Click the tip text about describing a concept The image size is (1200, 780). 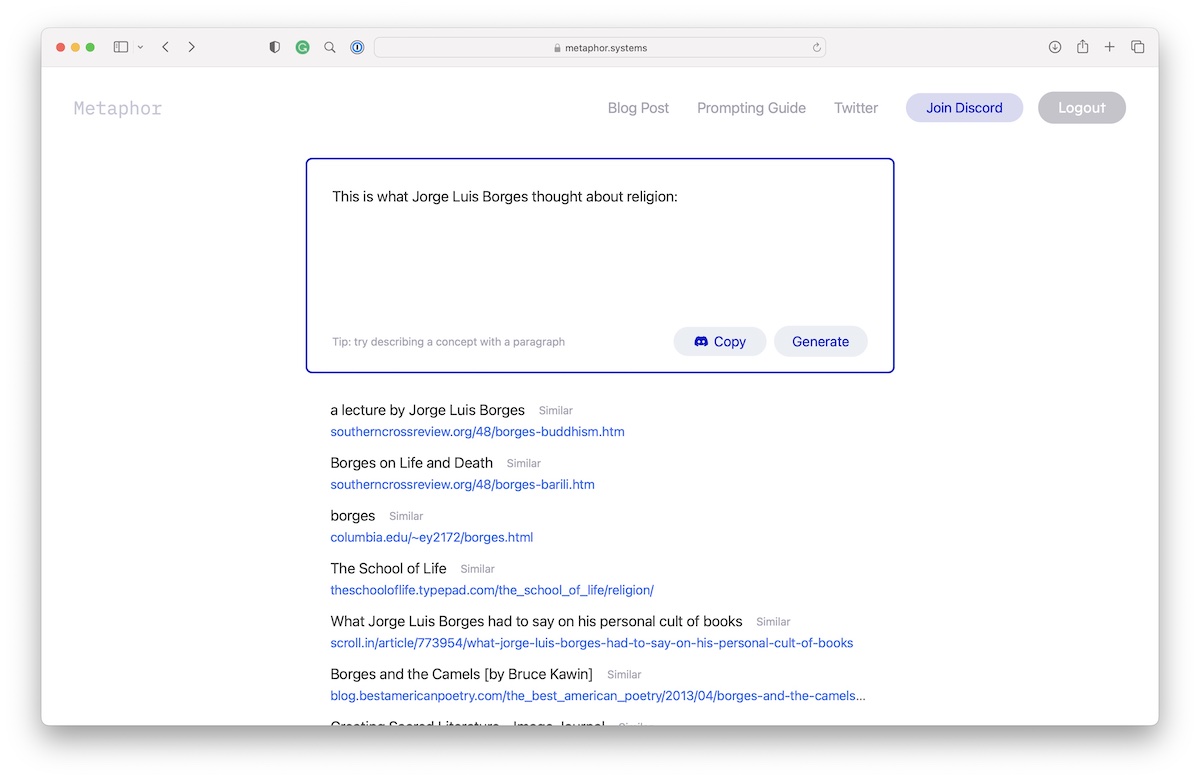[x=448, y=342]
